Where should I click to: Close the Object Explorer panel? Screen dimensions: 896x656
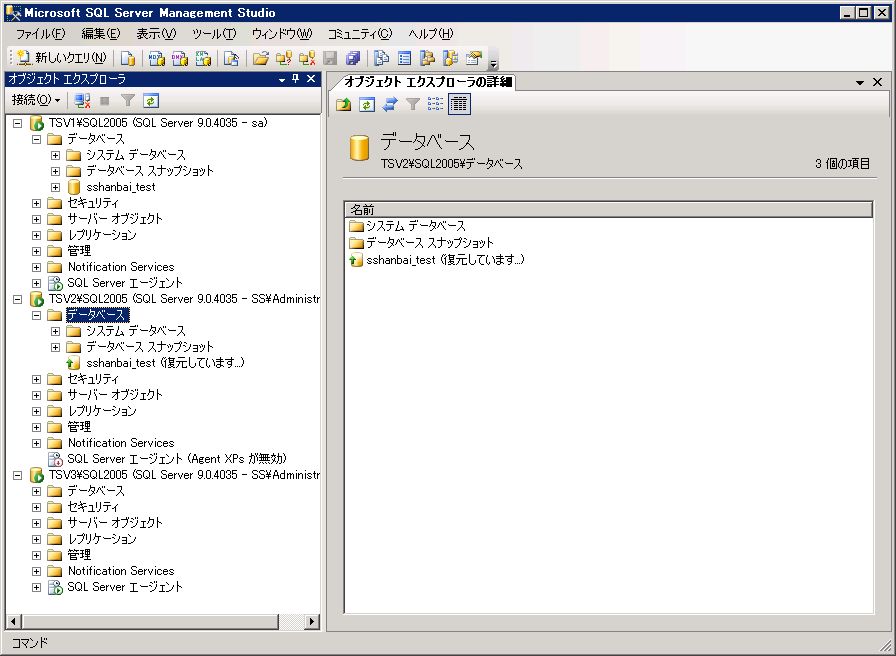click(311, 79)
